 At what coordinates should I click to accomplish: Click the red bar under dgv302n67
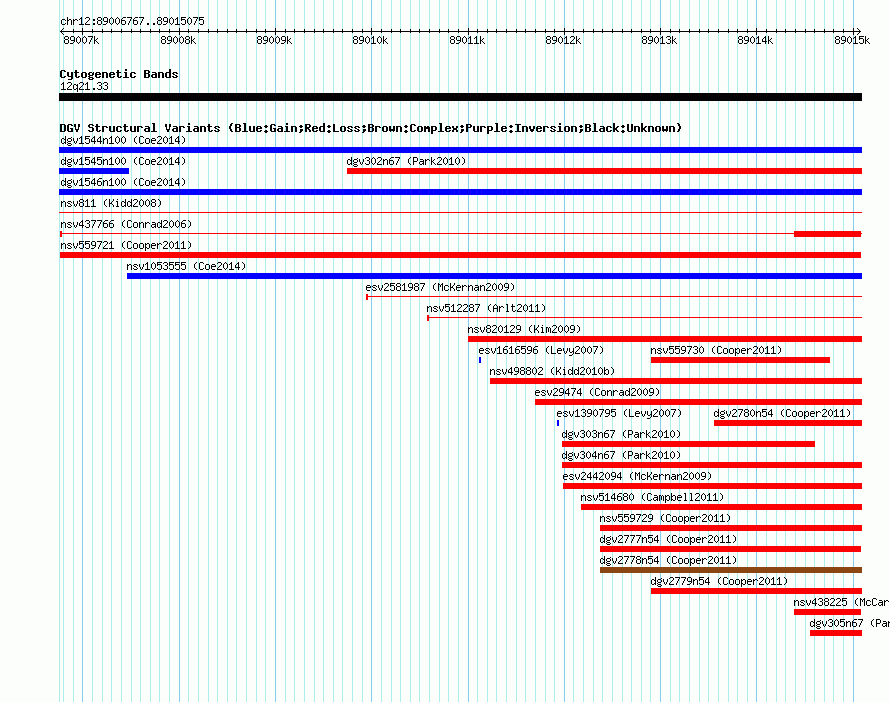point(604,171)
